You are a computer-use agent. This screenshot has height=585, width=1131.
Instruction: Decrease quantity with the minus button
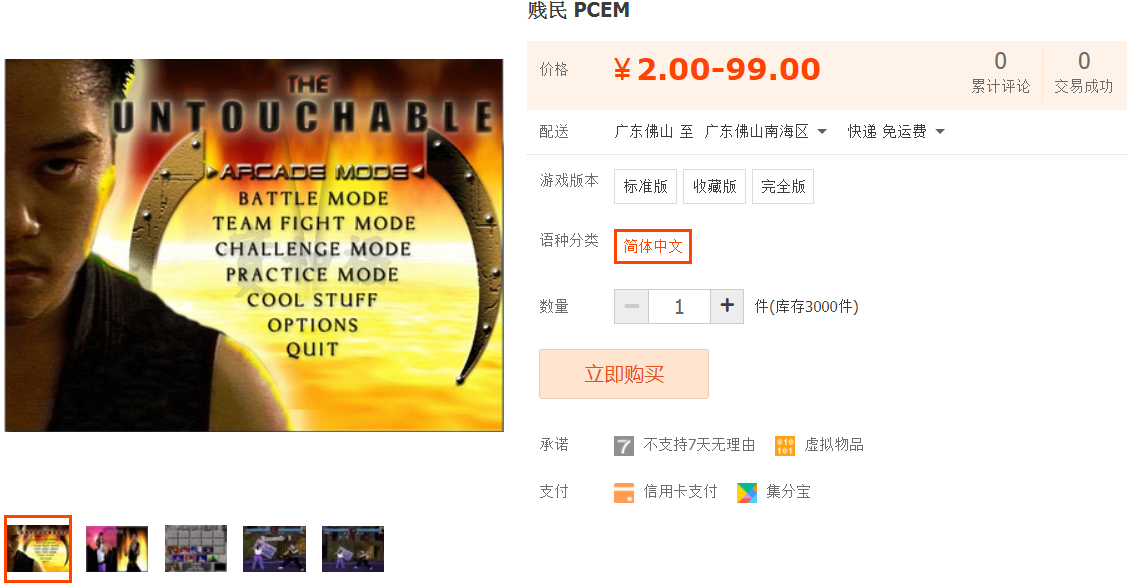click(631, 307)
